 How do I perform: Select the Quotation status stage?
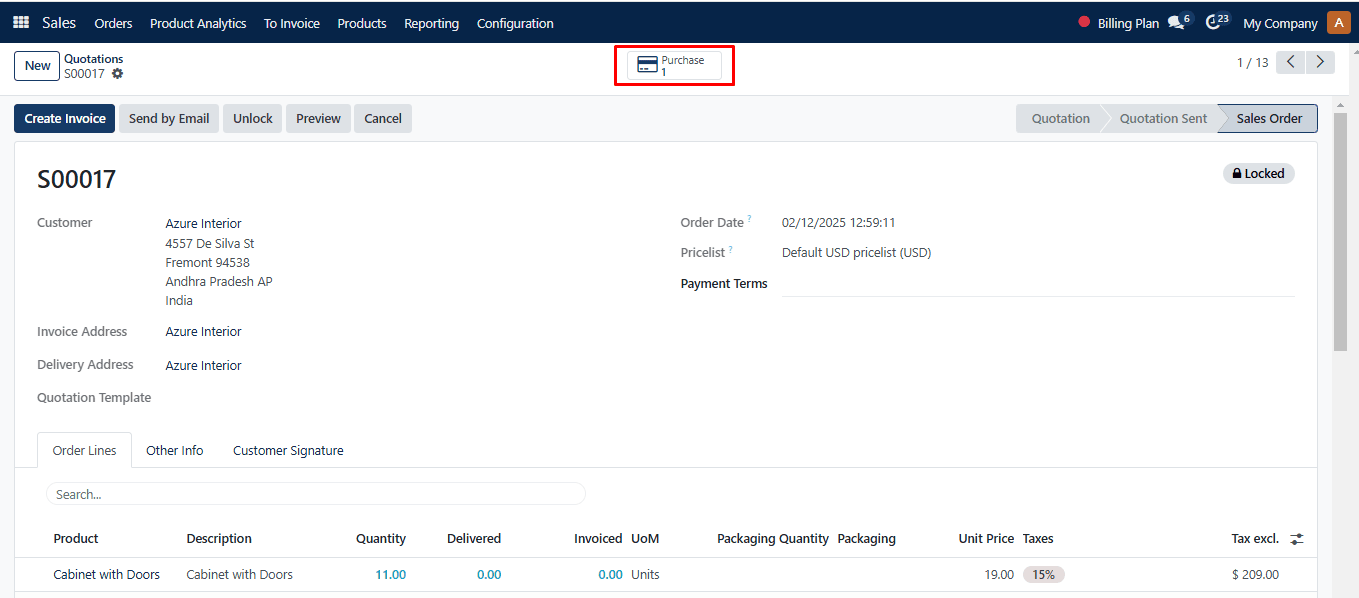[1060, 118]
